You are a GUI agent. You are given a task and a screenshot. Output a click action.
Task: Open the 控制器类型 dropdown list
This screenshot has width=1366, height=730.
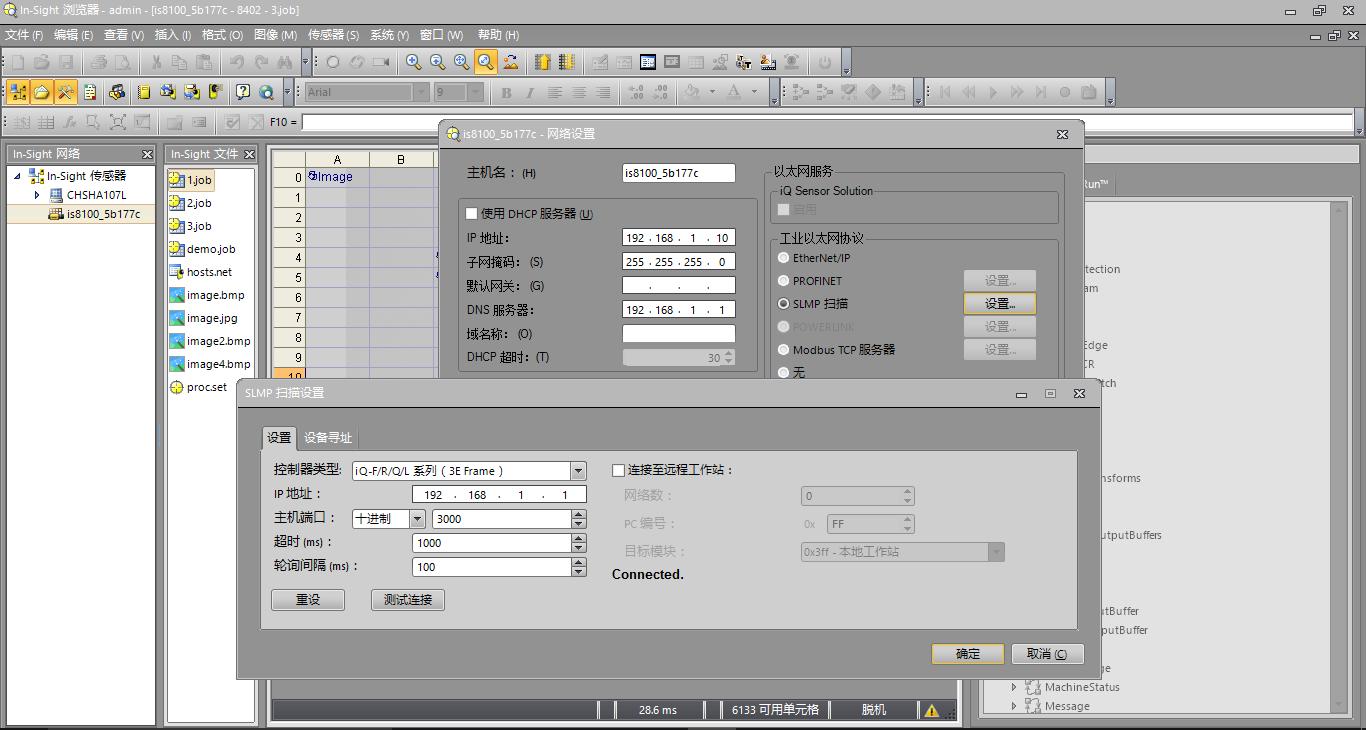click(x=578, y=471)
